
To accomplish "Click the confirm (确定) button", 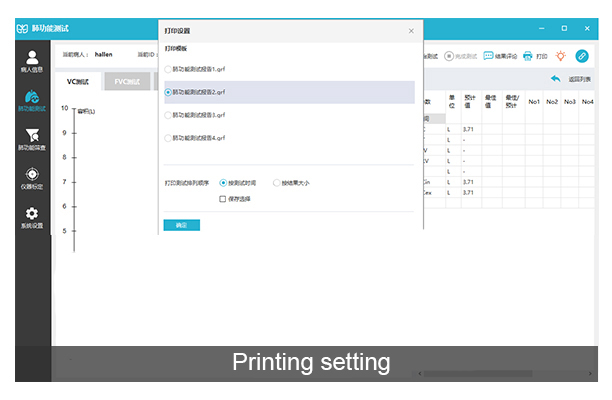I will coord(181,225).
